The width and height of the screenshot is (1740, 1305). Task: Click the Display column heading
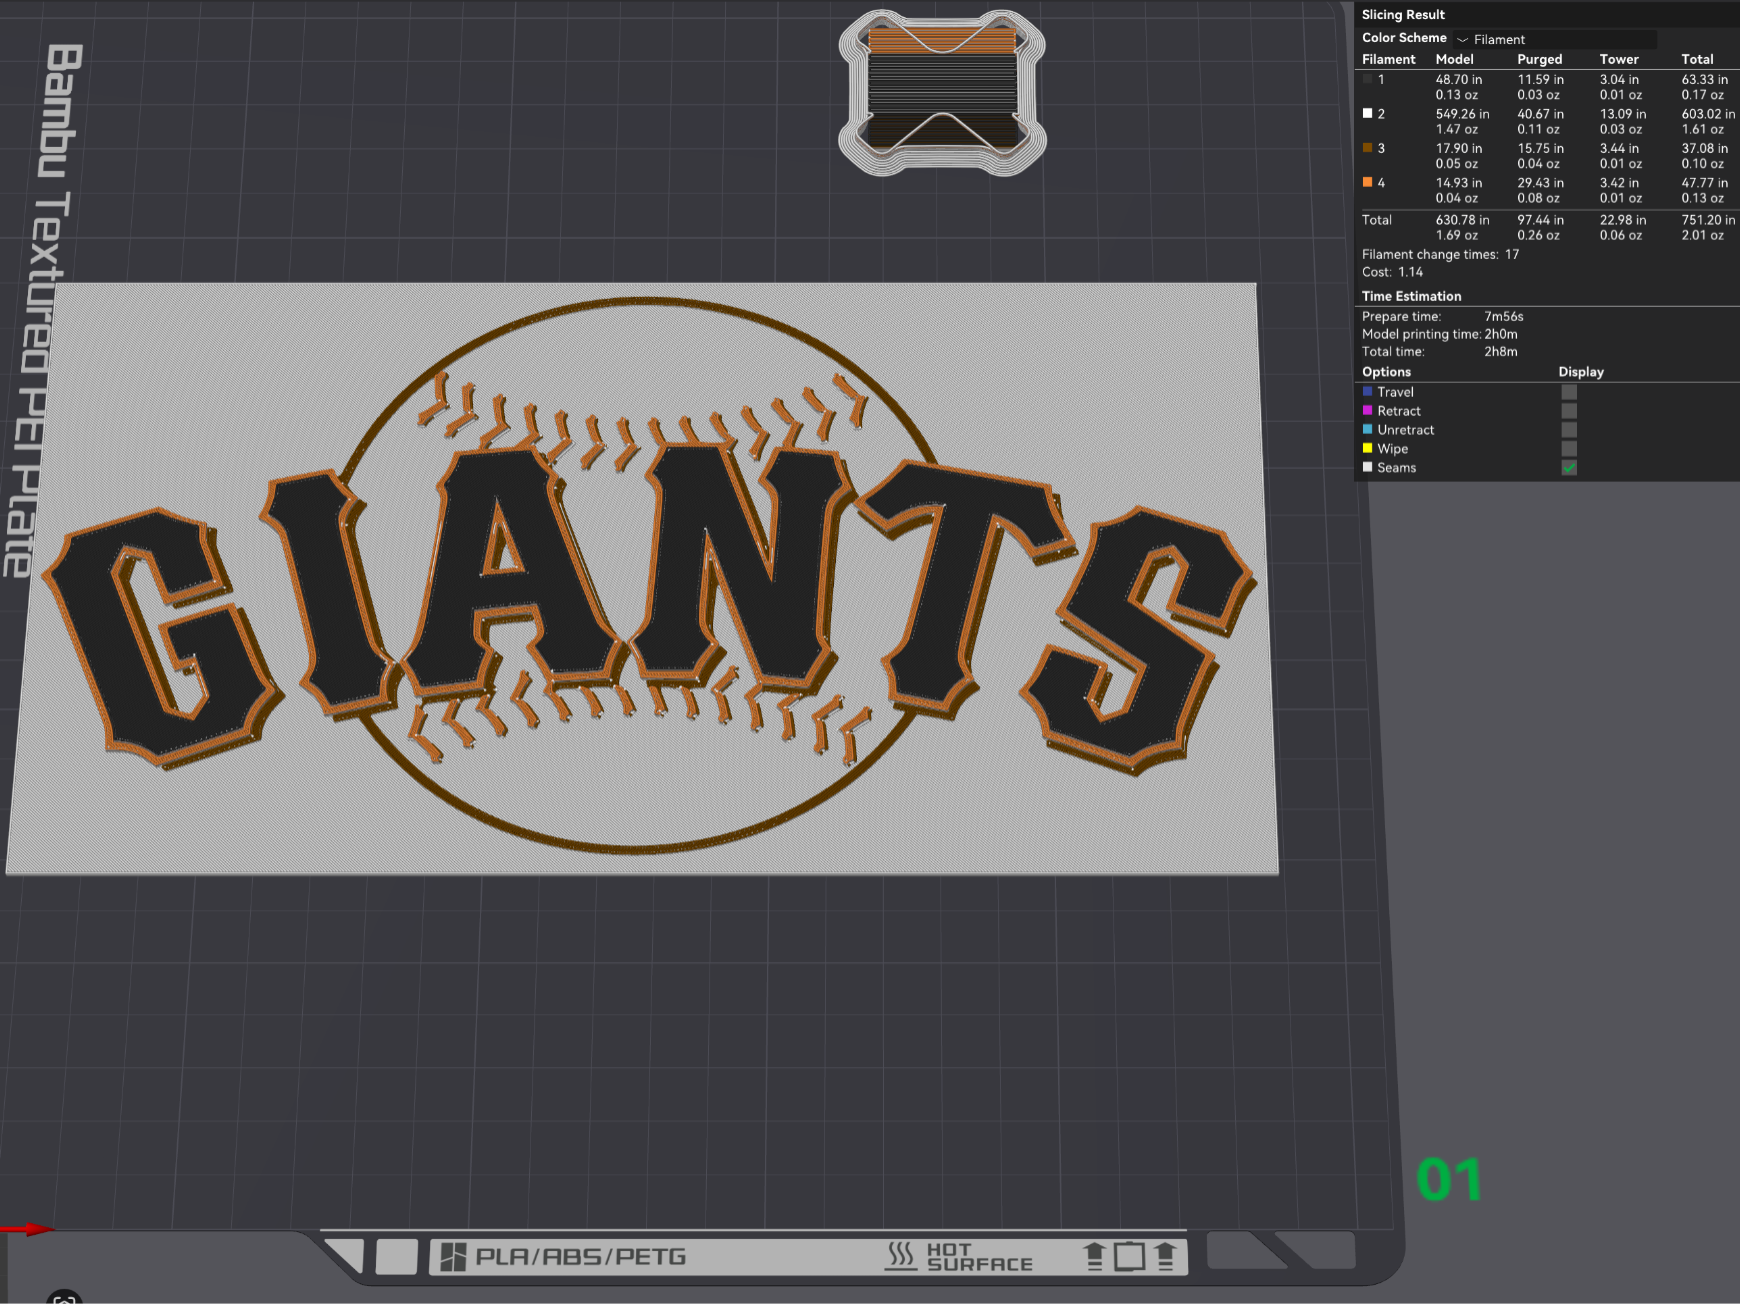(x=1580, y=372)
